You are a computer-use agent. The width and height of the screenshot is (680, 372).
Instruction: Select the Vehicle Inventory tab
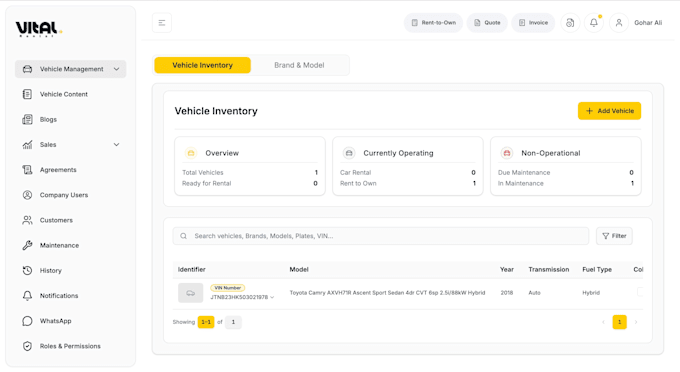[203, 65]
